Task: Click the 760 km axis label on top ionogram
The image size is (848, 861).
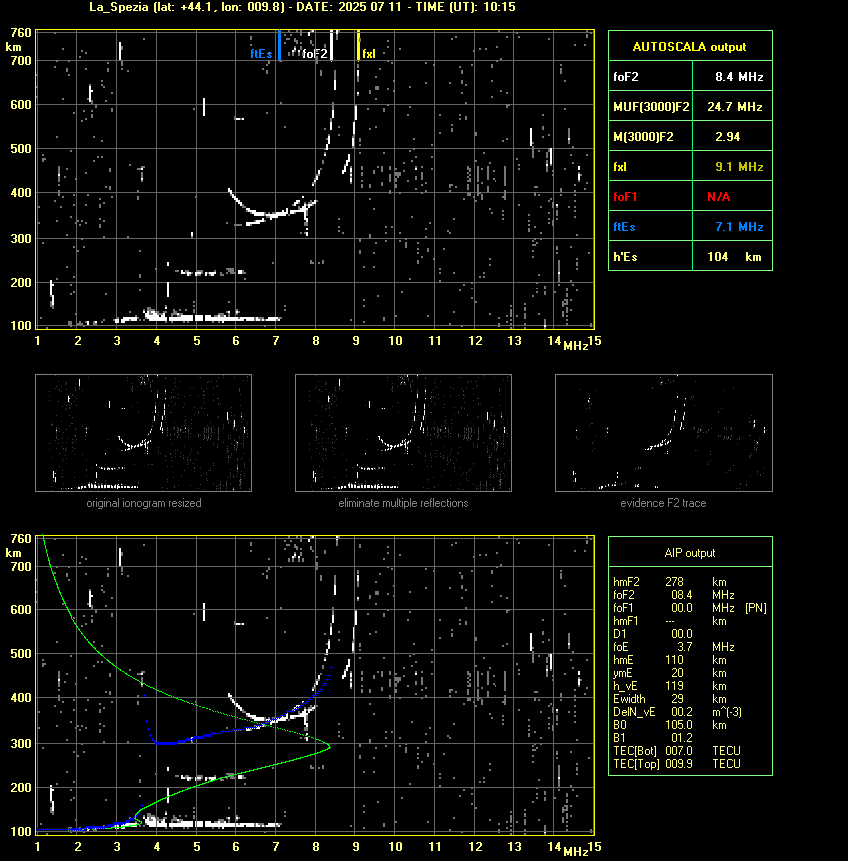Action: coord(21,33)
